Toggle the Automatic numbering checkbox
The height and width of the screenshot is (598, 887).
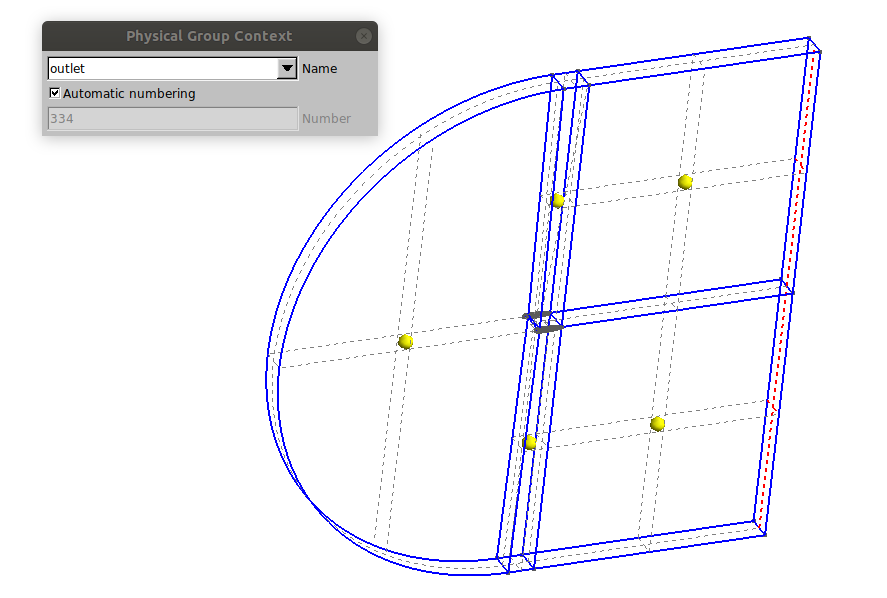(x=55, y=93)
